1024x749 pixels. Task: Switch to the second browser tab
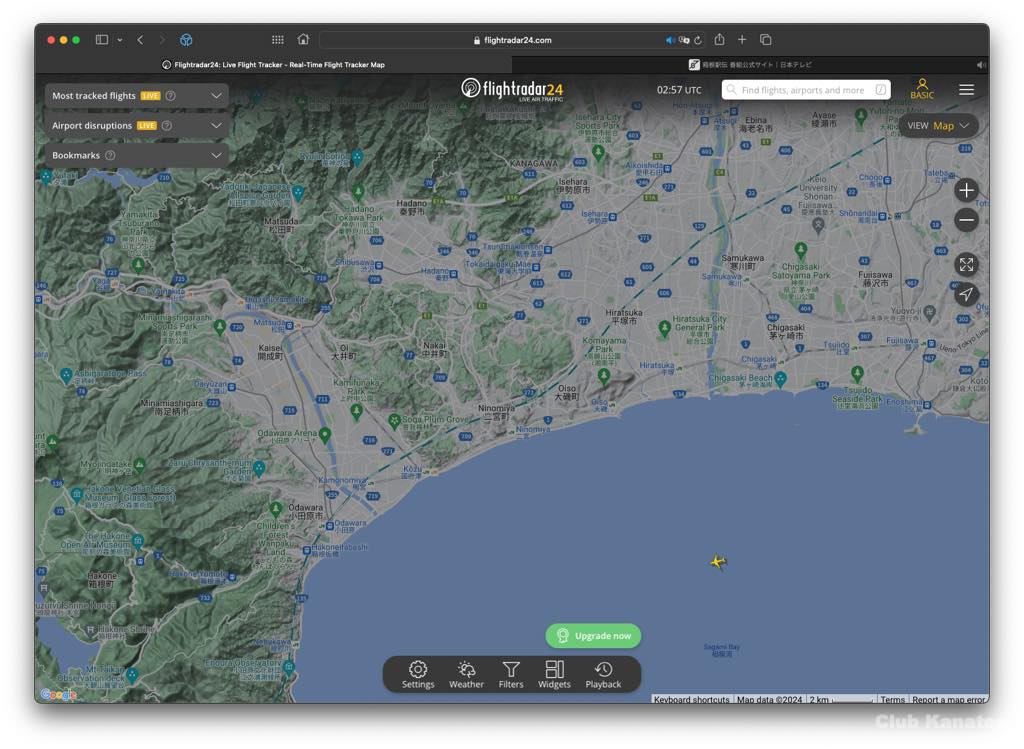coord(750,65)
